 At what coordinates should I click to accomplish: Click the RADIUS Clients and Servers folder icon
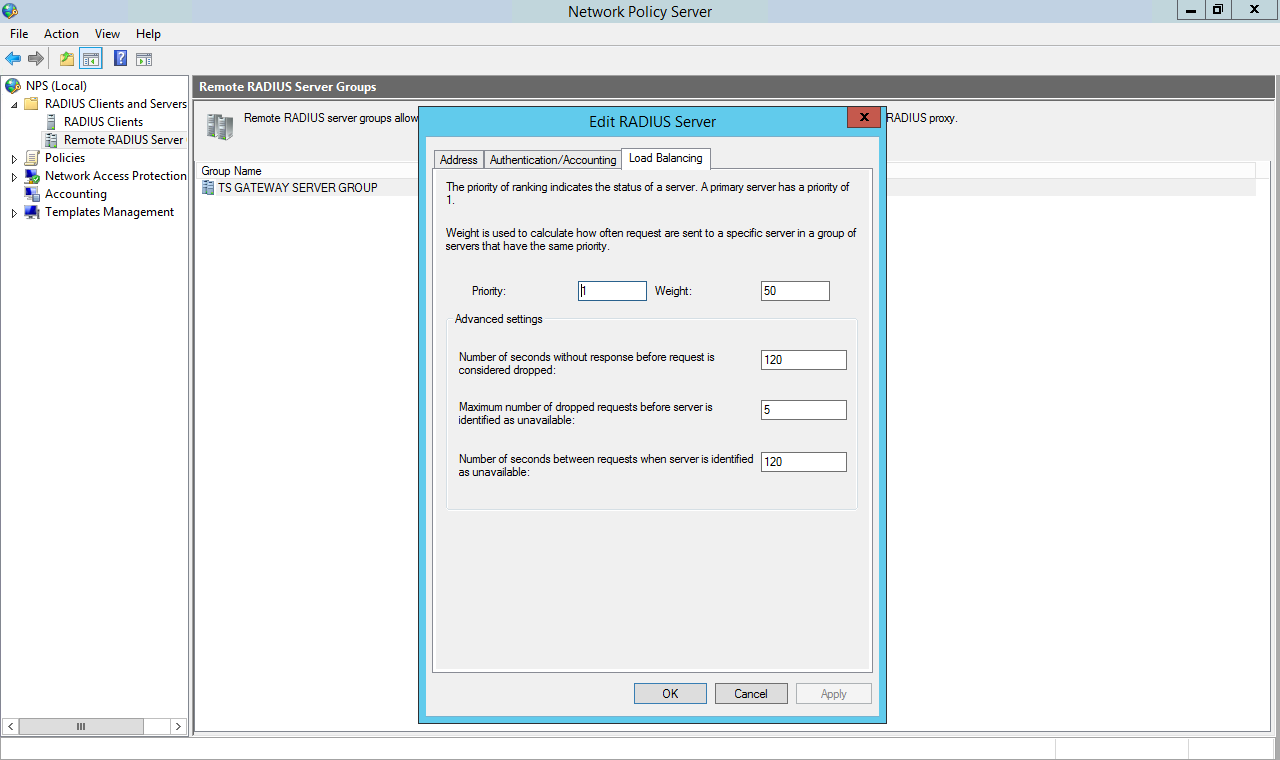(32, 104)
